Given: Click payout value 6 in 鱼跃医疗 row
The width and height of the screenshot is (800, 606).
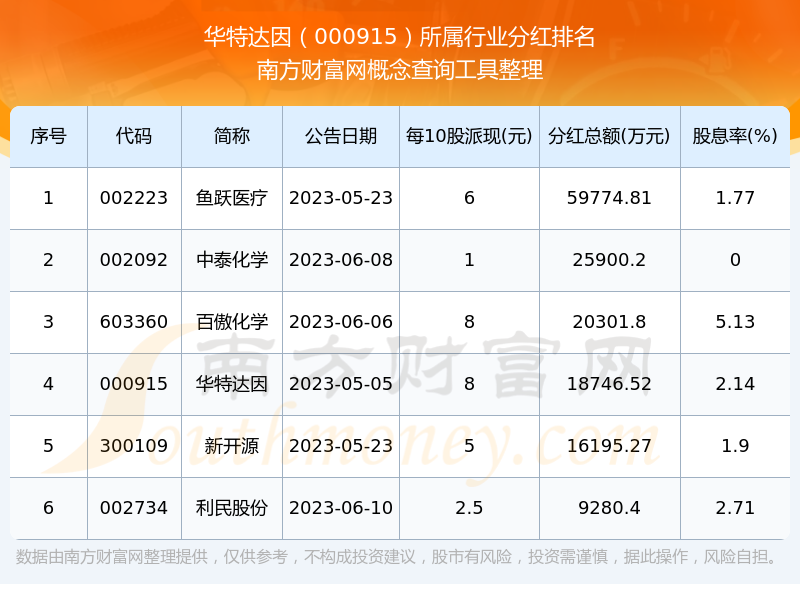Looking at the screenshot, I should pos(469,198).
